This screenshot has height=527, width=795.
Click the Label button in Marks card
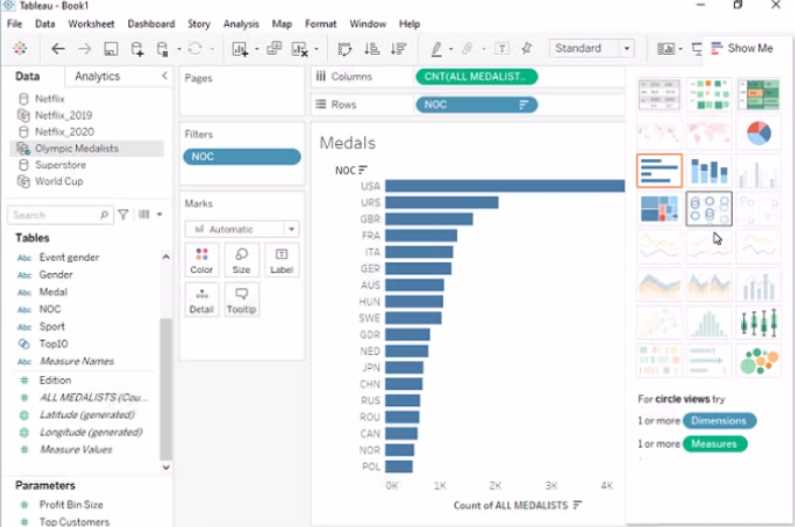pos(281,260)
